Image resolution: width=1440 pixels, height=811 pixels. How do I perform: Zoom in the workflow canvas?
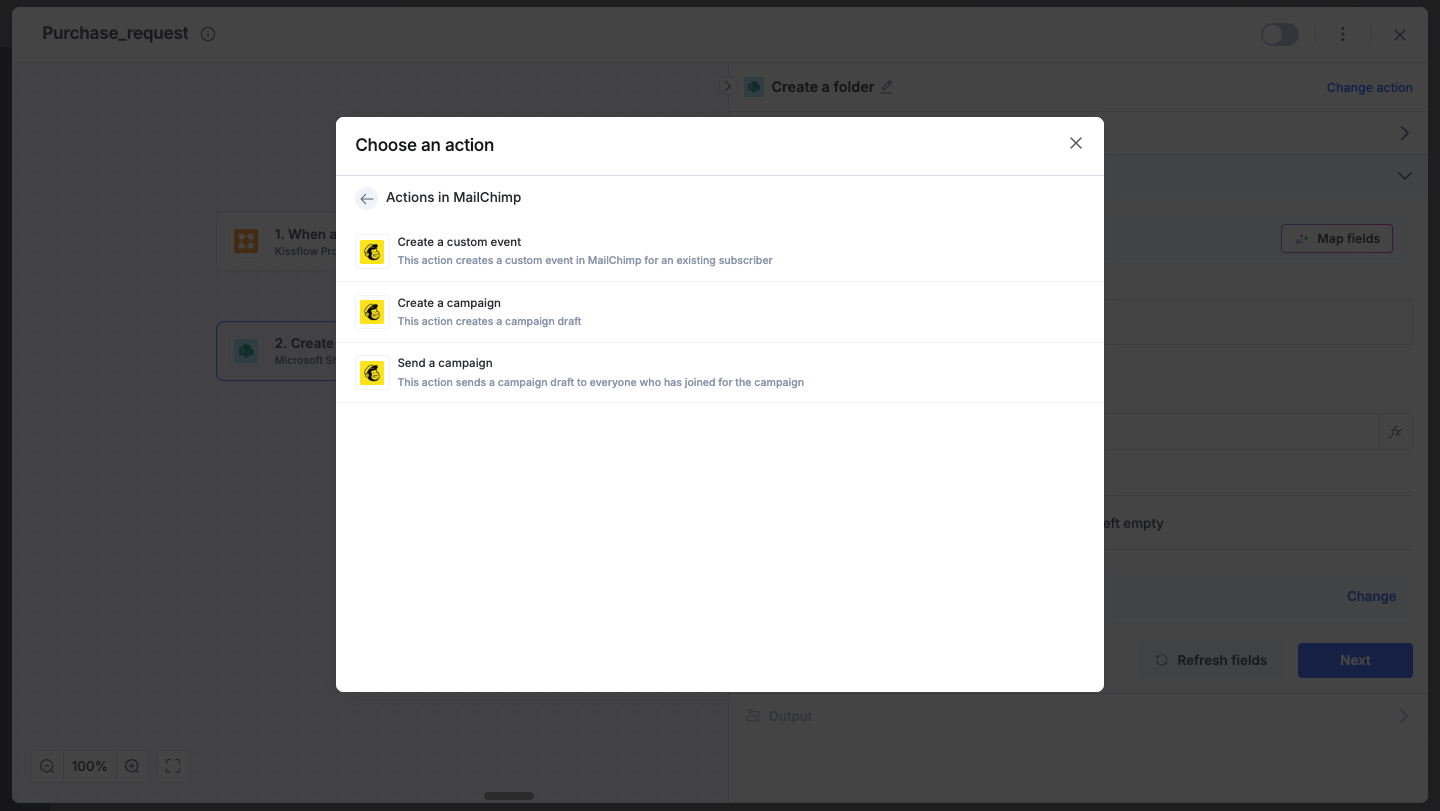132,766
